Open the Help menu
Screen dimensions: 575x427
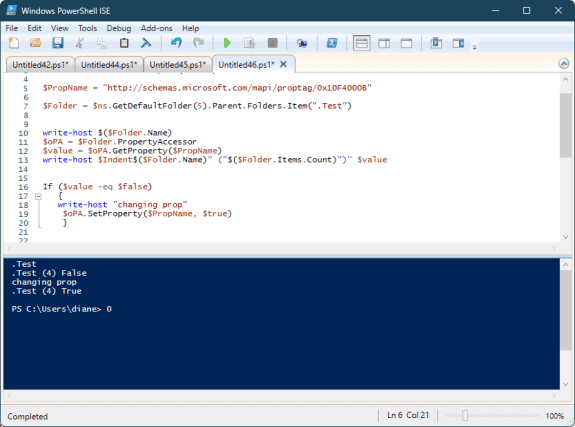(x=190, y=28)
